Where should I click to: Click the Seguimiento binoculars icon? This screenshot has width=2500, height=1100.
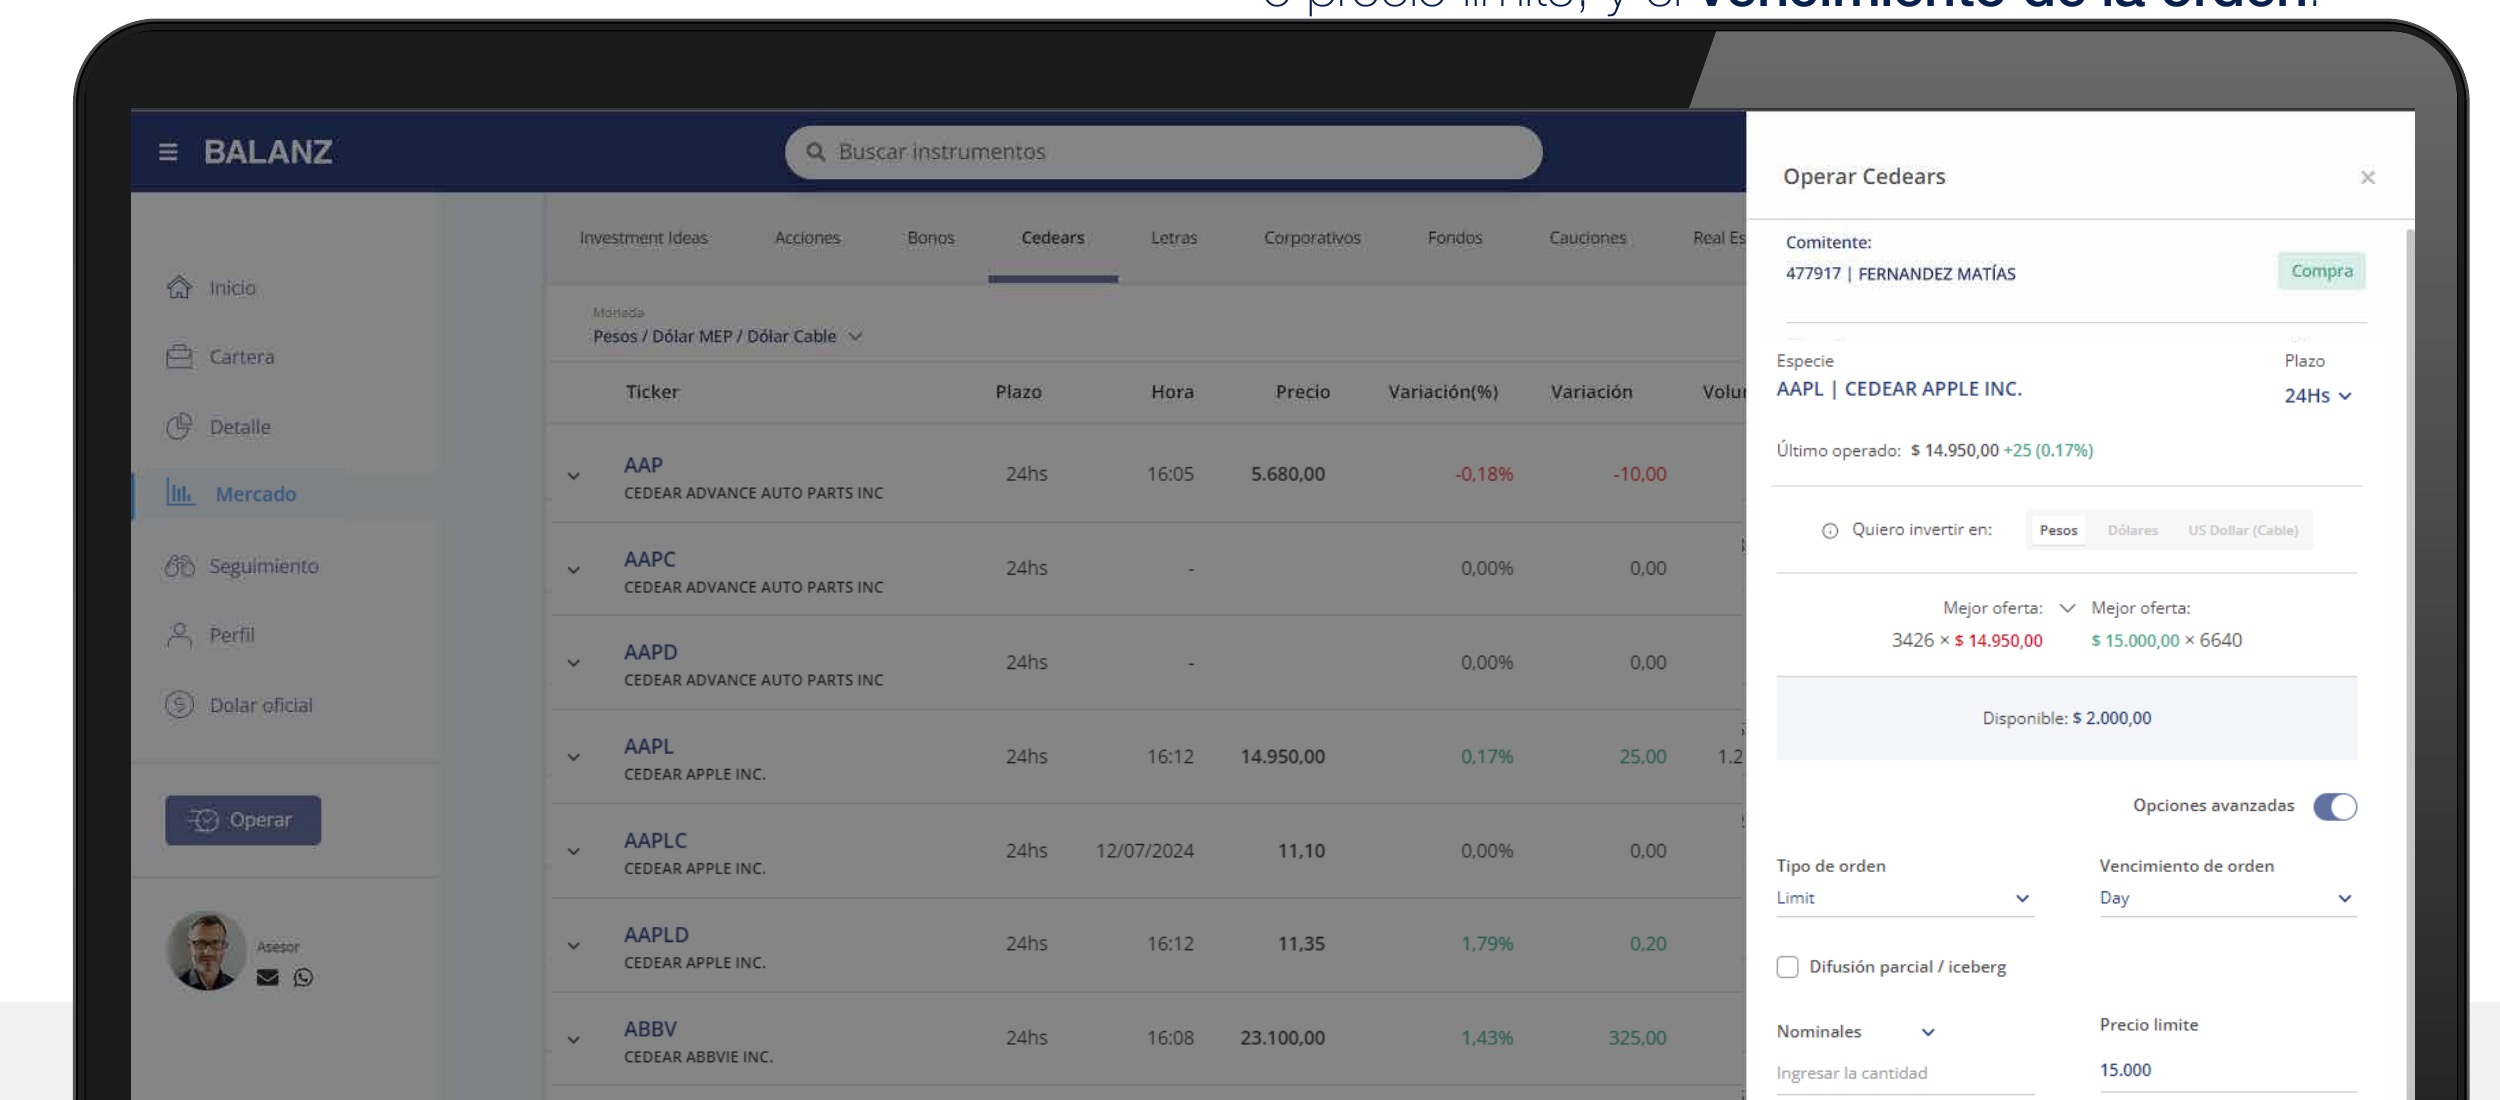click(x=180, y=566)
